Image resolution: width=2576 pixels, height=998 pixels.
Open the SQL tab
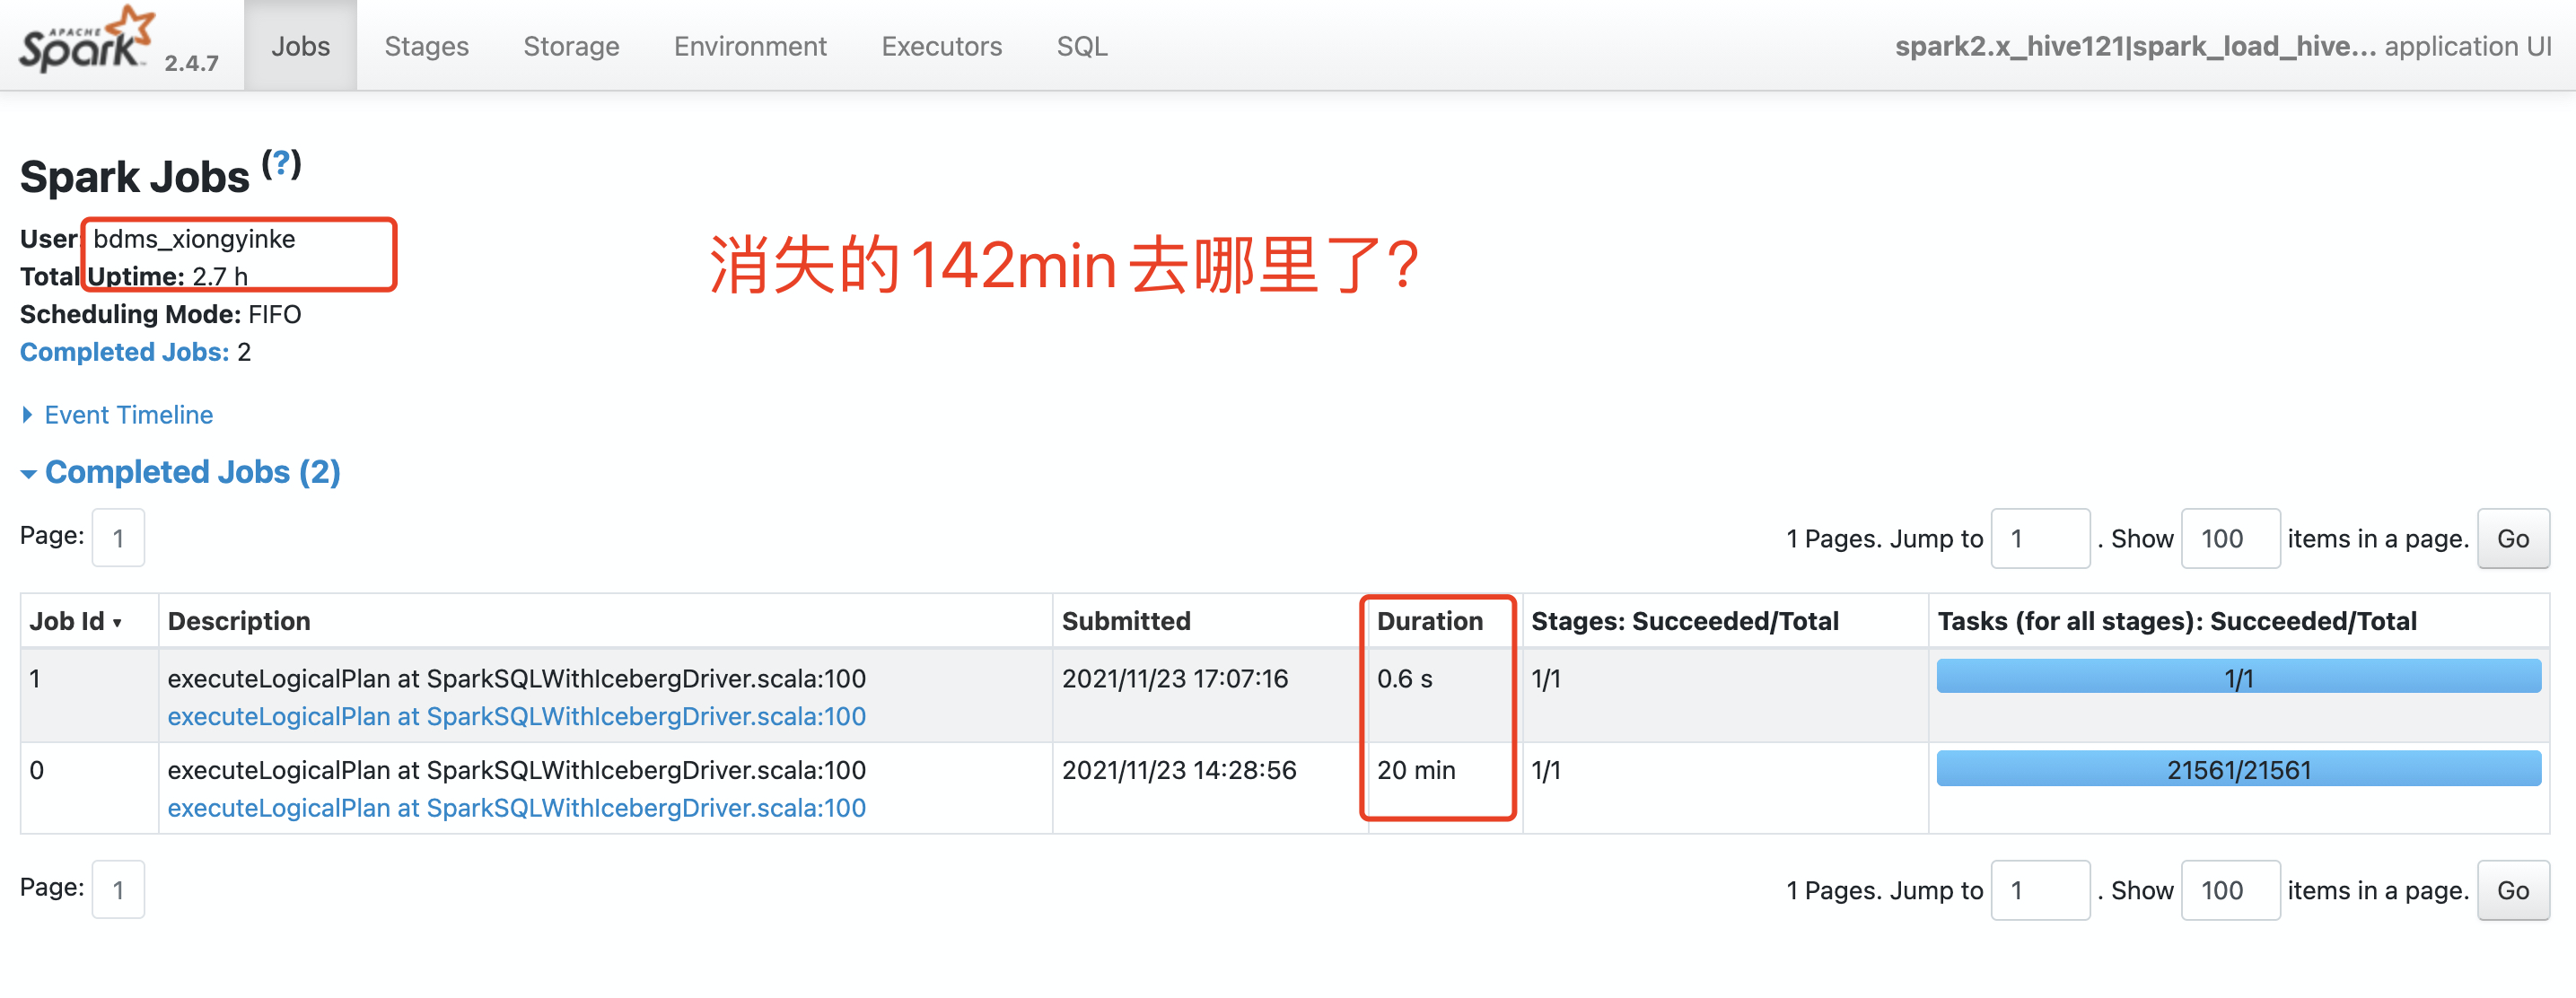pos(1081,46)
